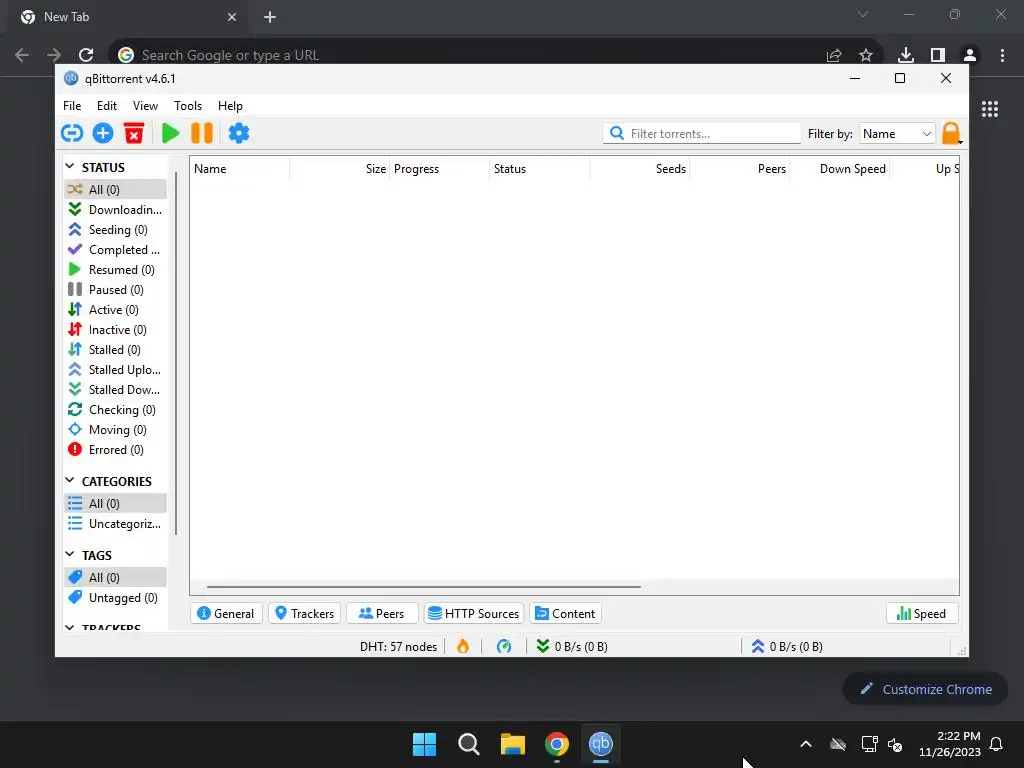Click the sidebar vertical scrollbar
This screenshot has height=768, width=1024.
click(x=176, y=353)
